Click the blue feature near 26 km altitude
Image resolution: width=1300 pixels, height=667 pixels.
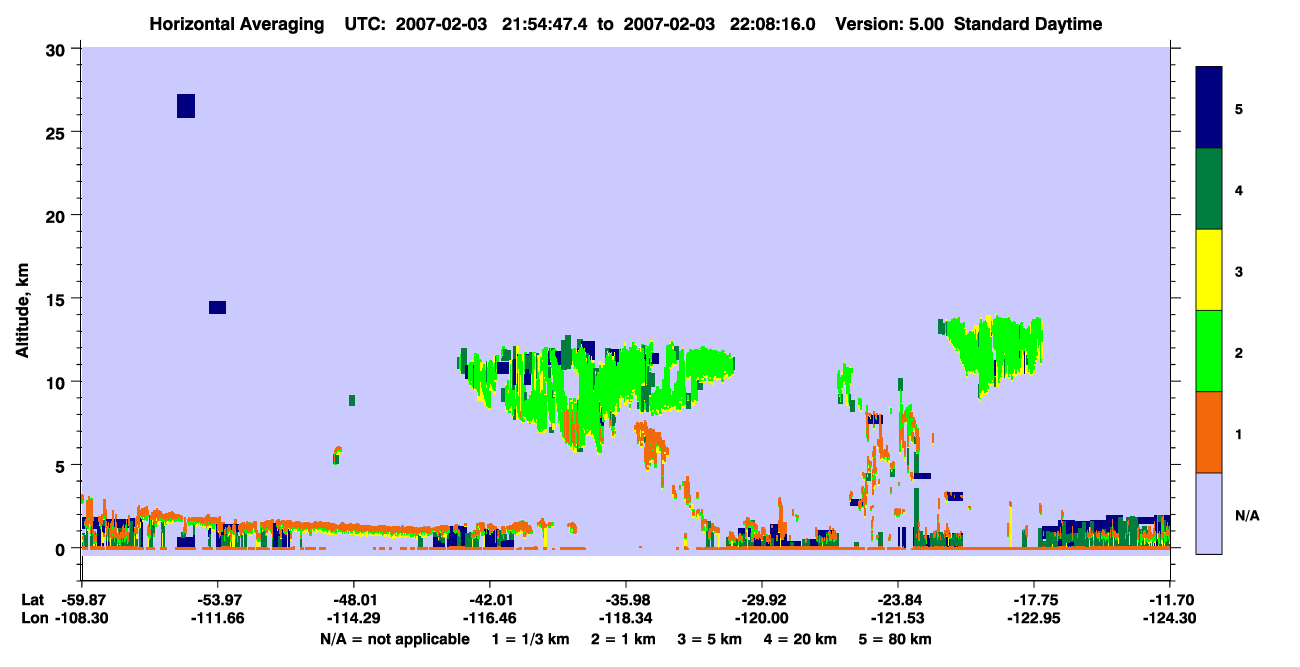tap(186, 106)
